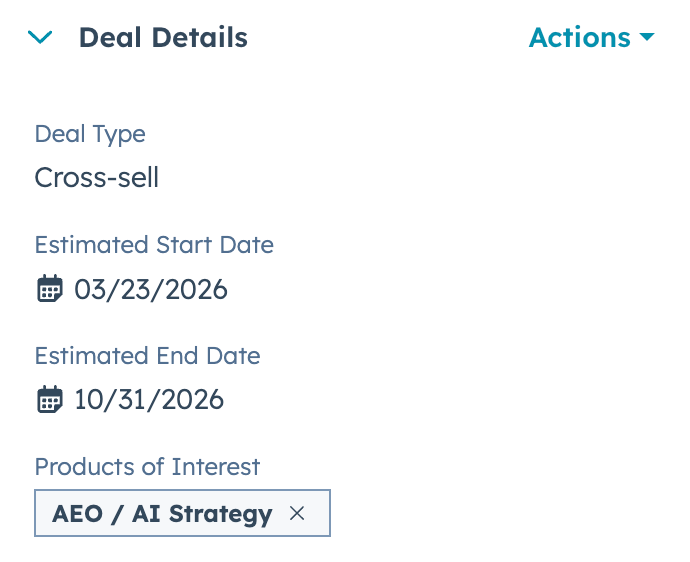Click the Estimated Start Date calendar icon
Viewport: 690px width, 562px height.
49,290
